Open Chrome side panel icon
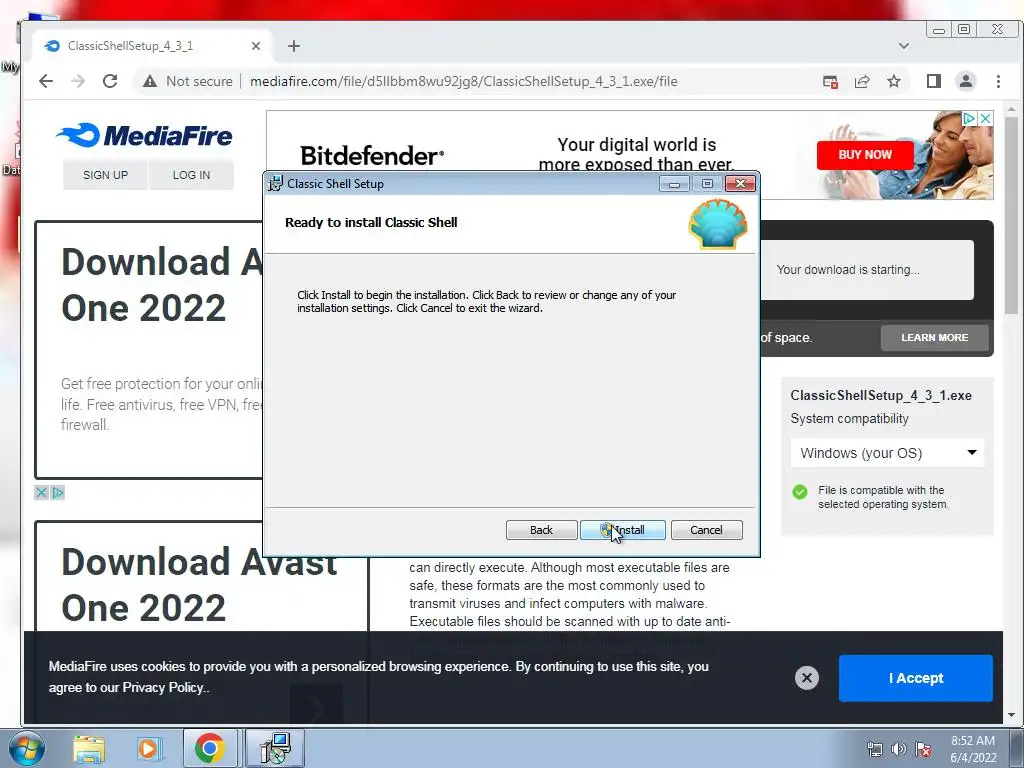1024x768 pixels. tap(933, 81)
